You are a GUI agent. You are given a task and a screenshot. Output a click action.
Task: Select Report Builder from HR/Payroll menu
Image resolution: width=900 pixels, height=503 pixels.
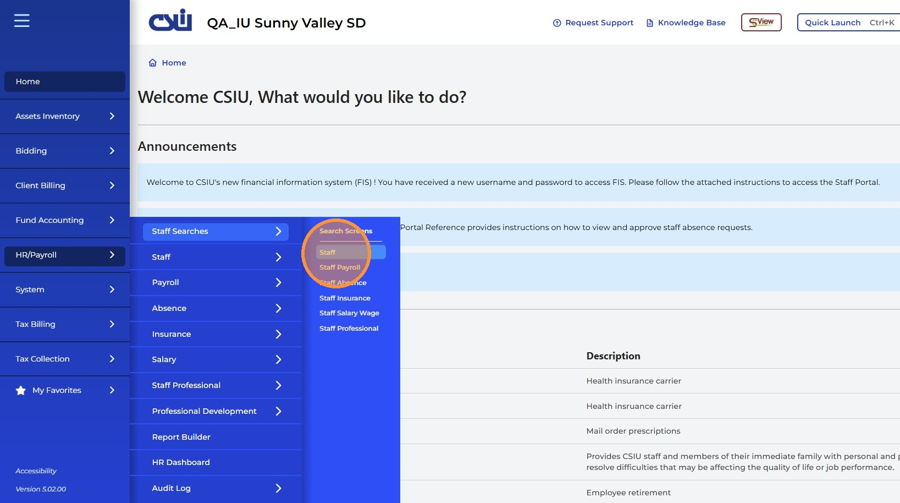pyautogui.click(x=181, y=437)
